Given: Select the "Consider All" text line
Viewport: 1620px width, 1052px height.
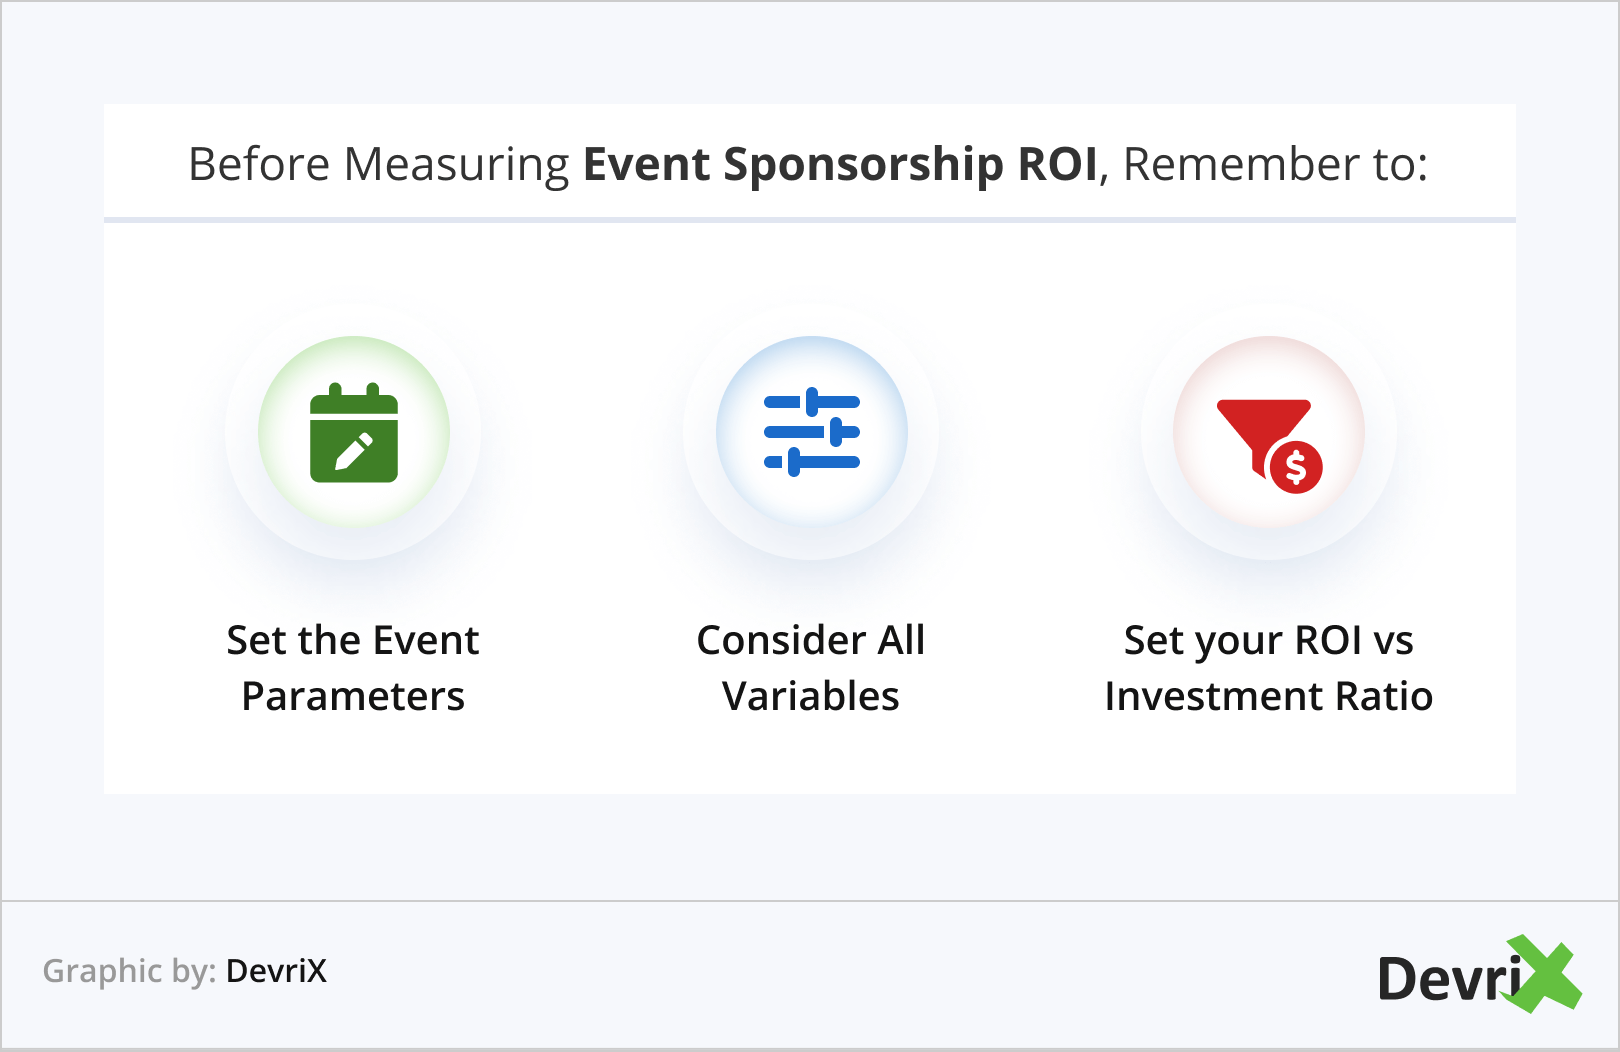Looking at the screenshot, I should click(811, 640).
